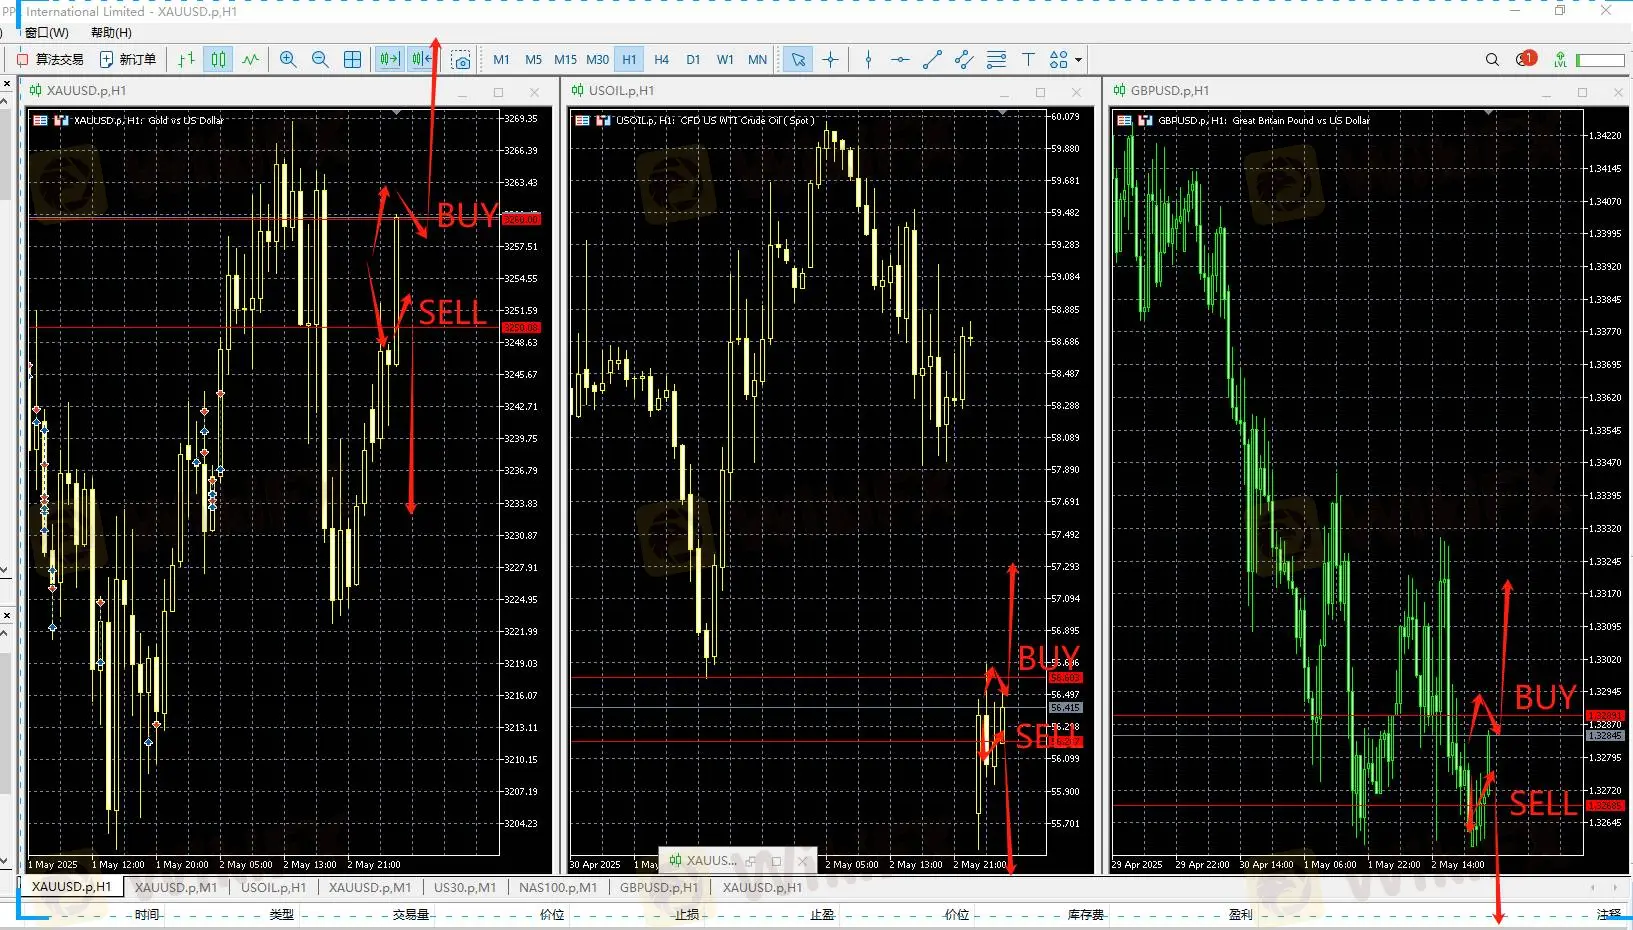Viewport: 1633px width, 930px height.
Task: Pick the trendline drawing tool
Action: click(932, 60)
